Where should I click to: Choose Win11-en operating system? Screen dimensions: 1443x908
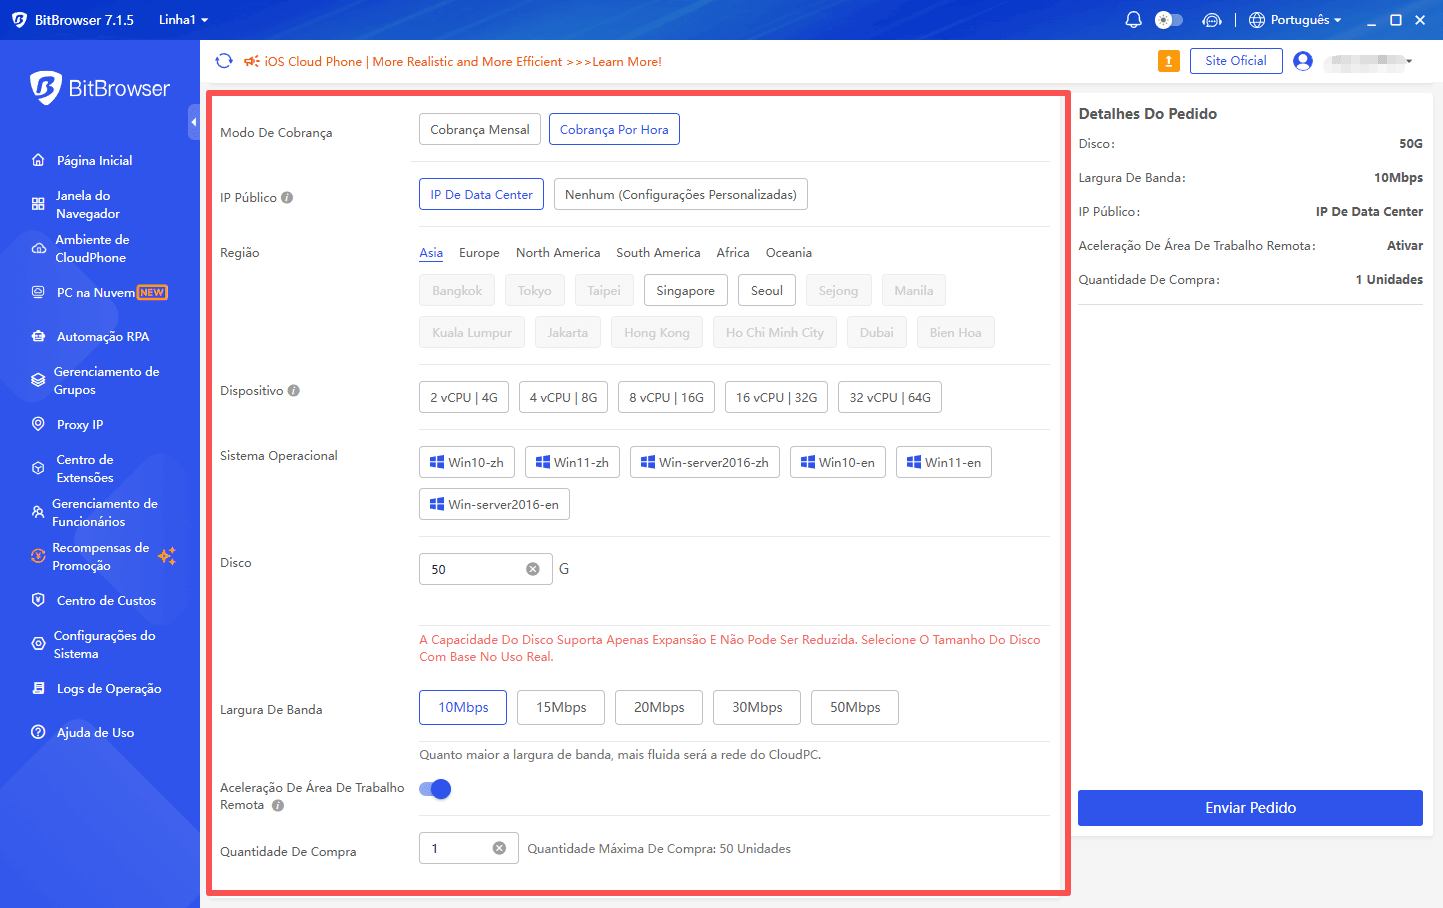944,462
